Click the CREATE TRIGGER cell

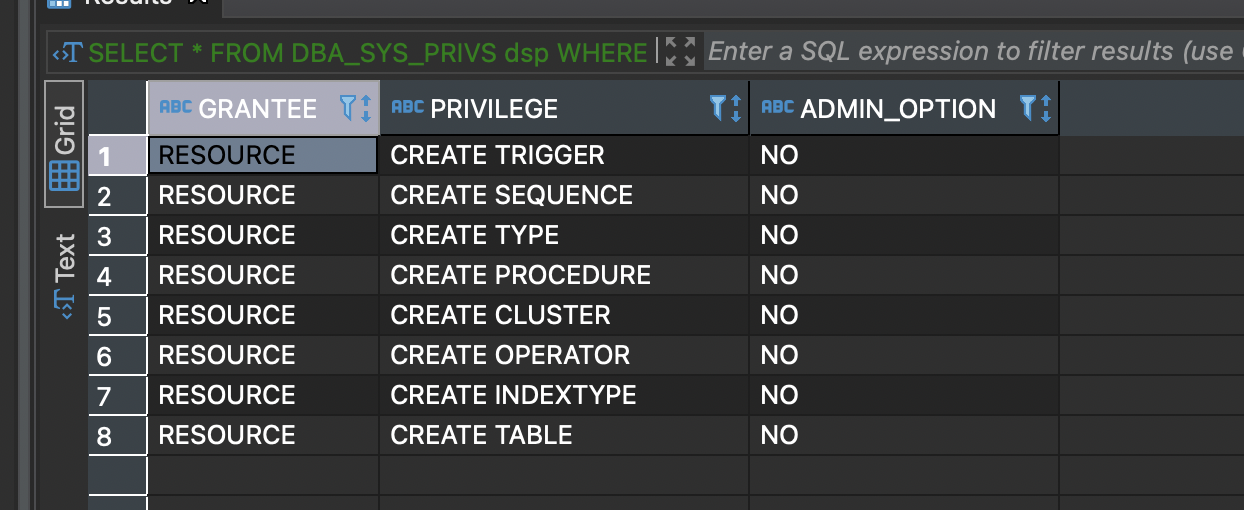564,155
